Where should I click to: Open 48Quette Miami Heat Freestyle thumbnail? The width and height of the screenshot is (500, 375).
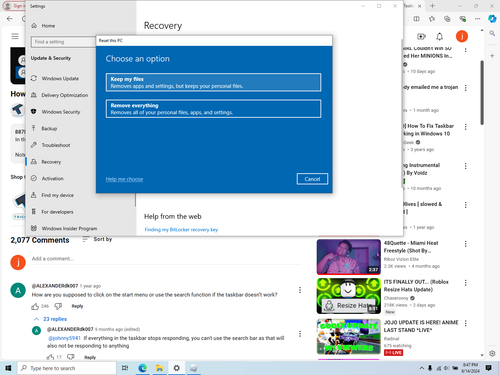(x=349, y=257)
